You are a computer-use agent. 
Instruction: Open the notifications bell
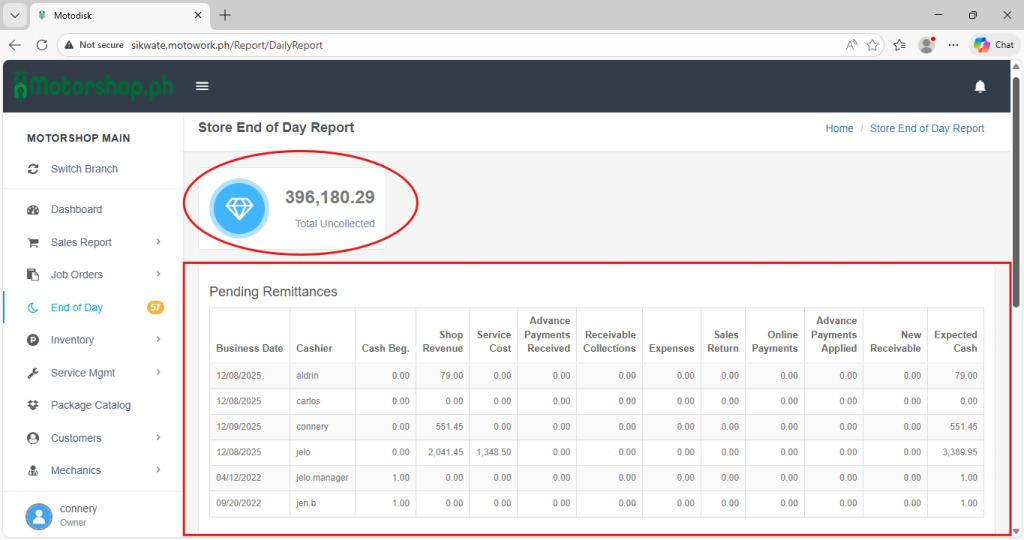tap(980, 87)
